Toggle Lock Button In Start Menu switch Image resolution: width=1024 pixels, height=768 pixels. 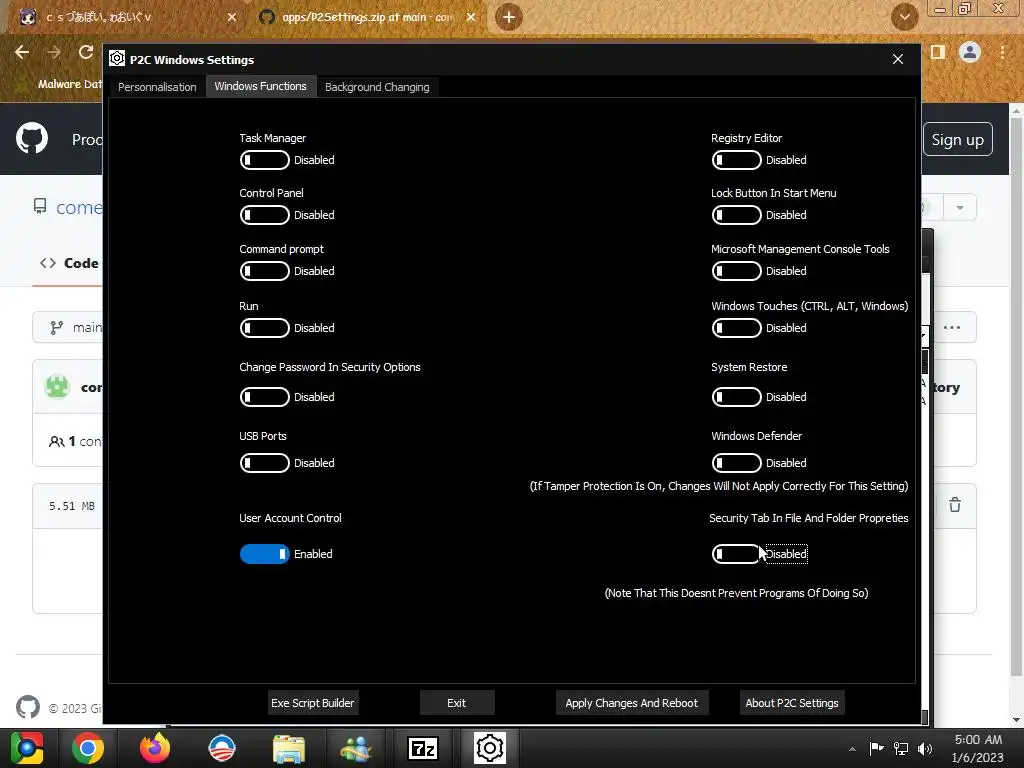coord(736,215)
